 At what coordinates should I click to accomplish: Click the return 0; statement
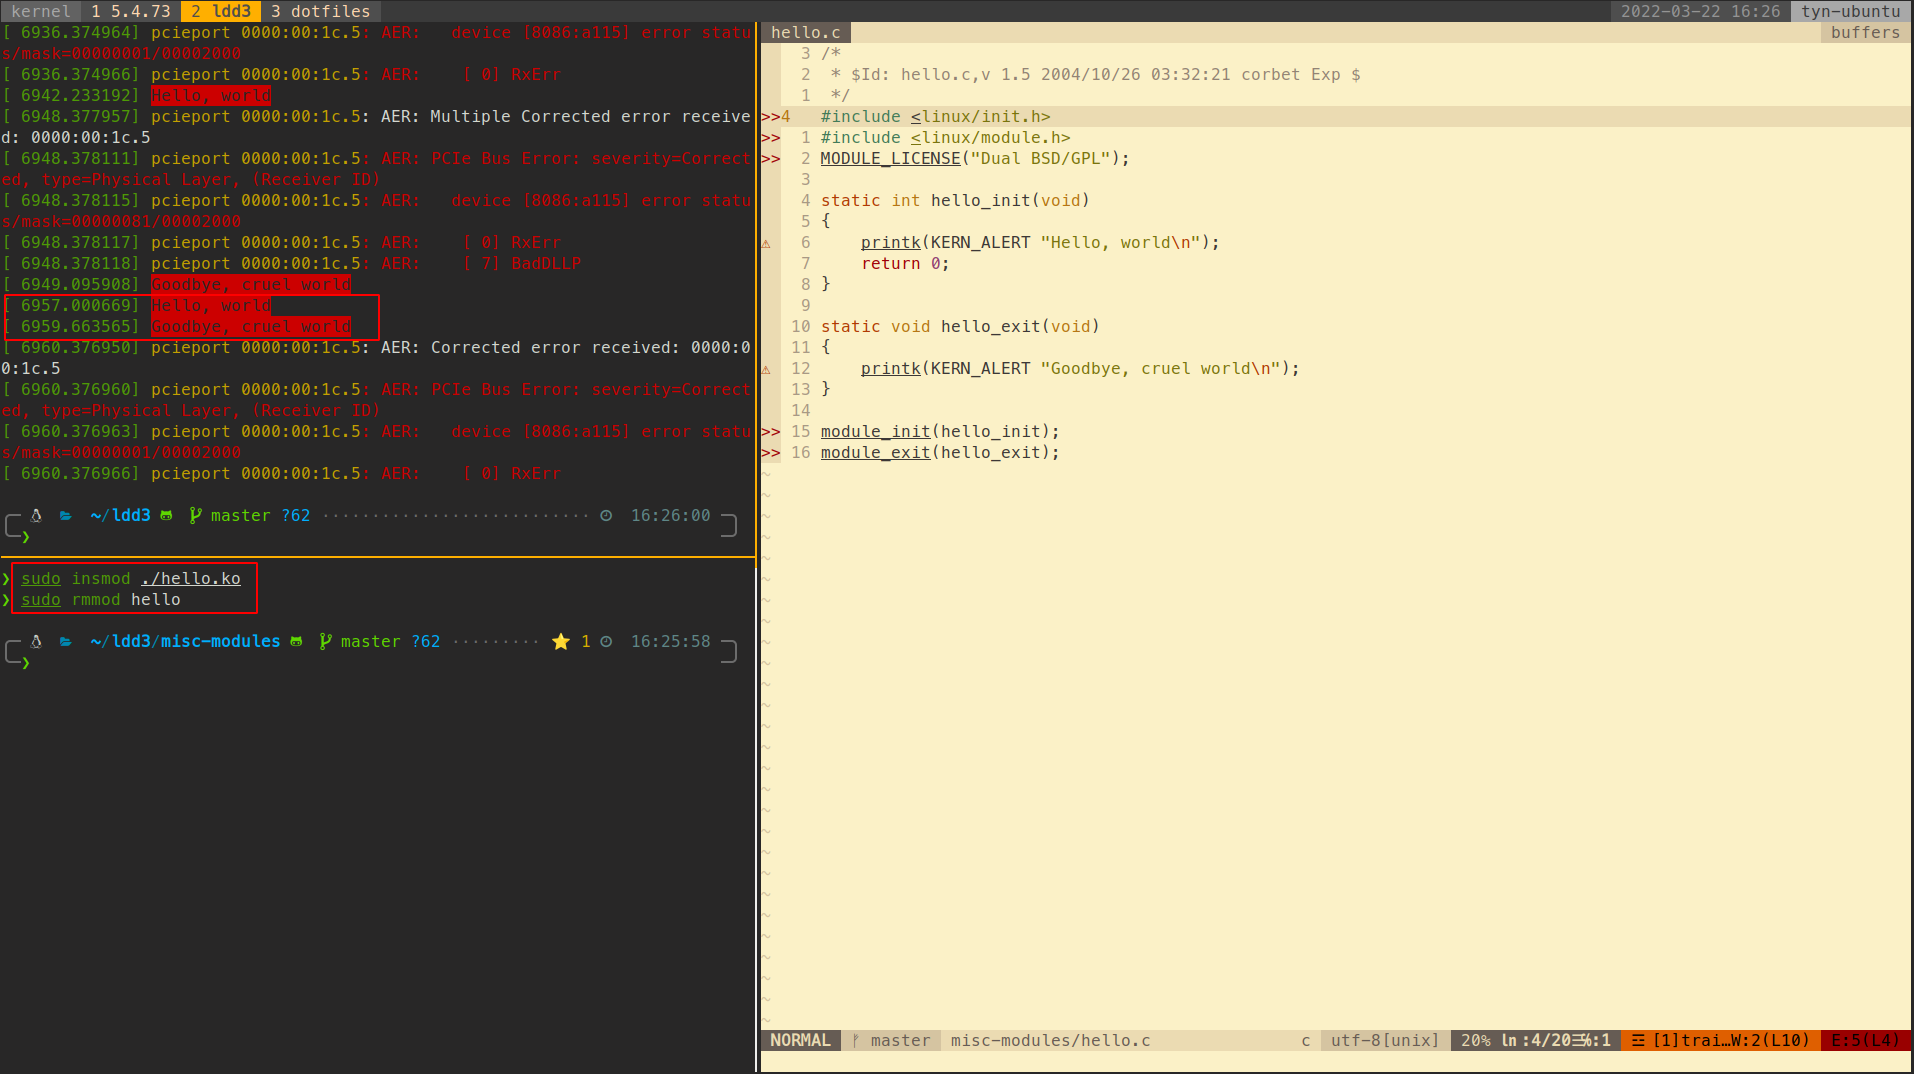[x=906, y=263]
